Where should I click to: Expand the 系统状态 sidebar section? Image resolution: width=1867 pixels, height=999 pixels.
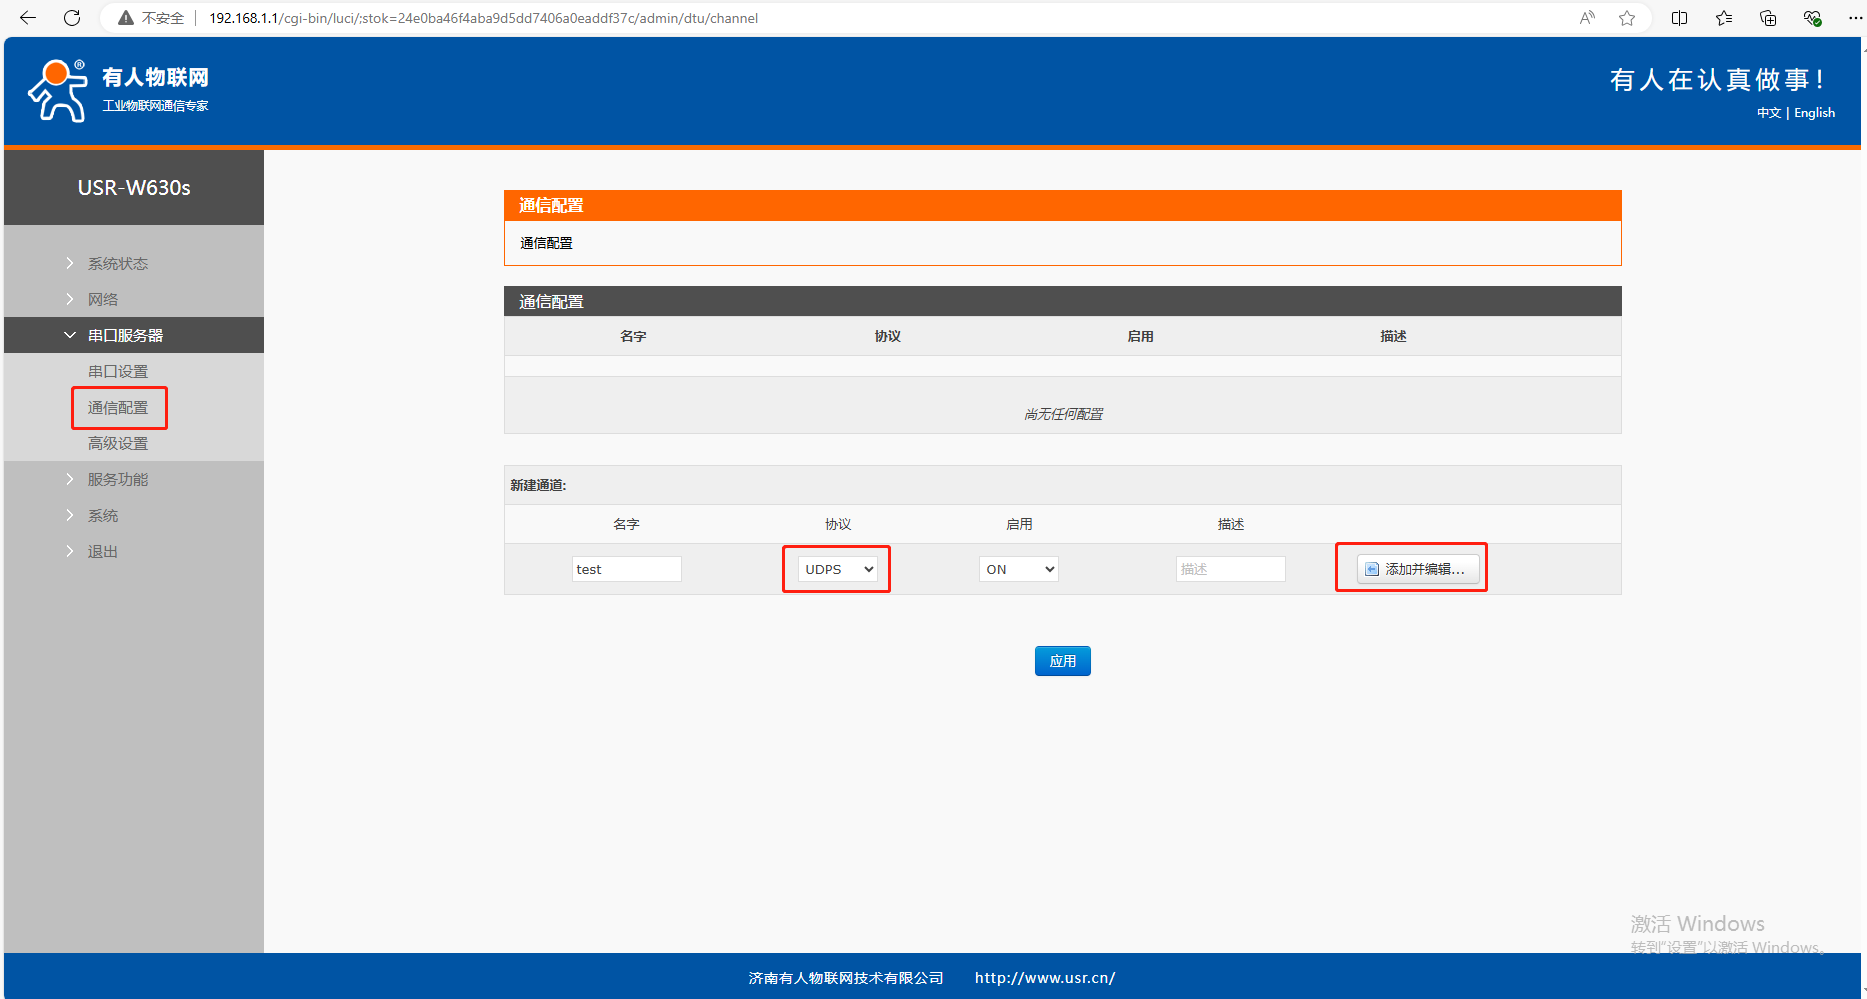point(117,264)
